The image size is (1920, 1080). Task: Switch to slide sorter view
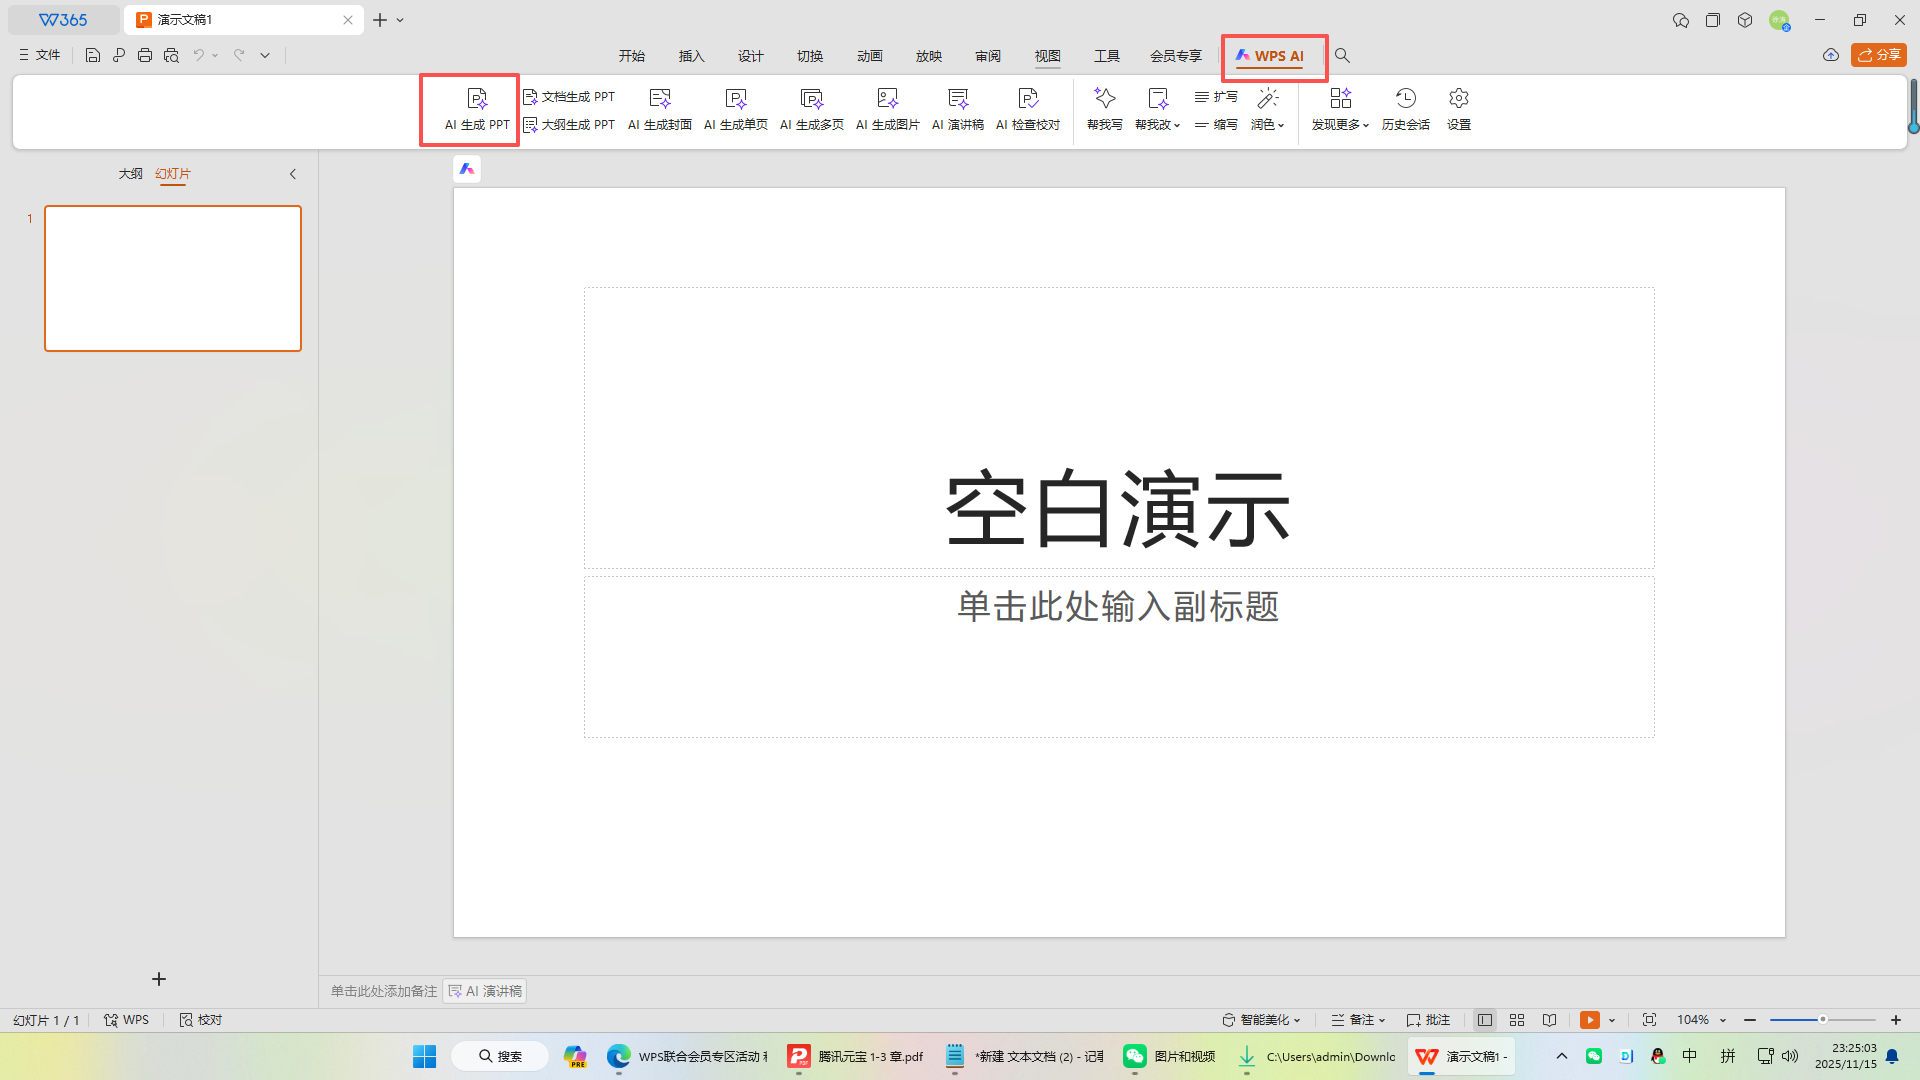[1517, 1019]
